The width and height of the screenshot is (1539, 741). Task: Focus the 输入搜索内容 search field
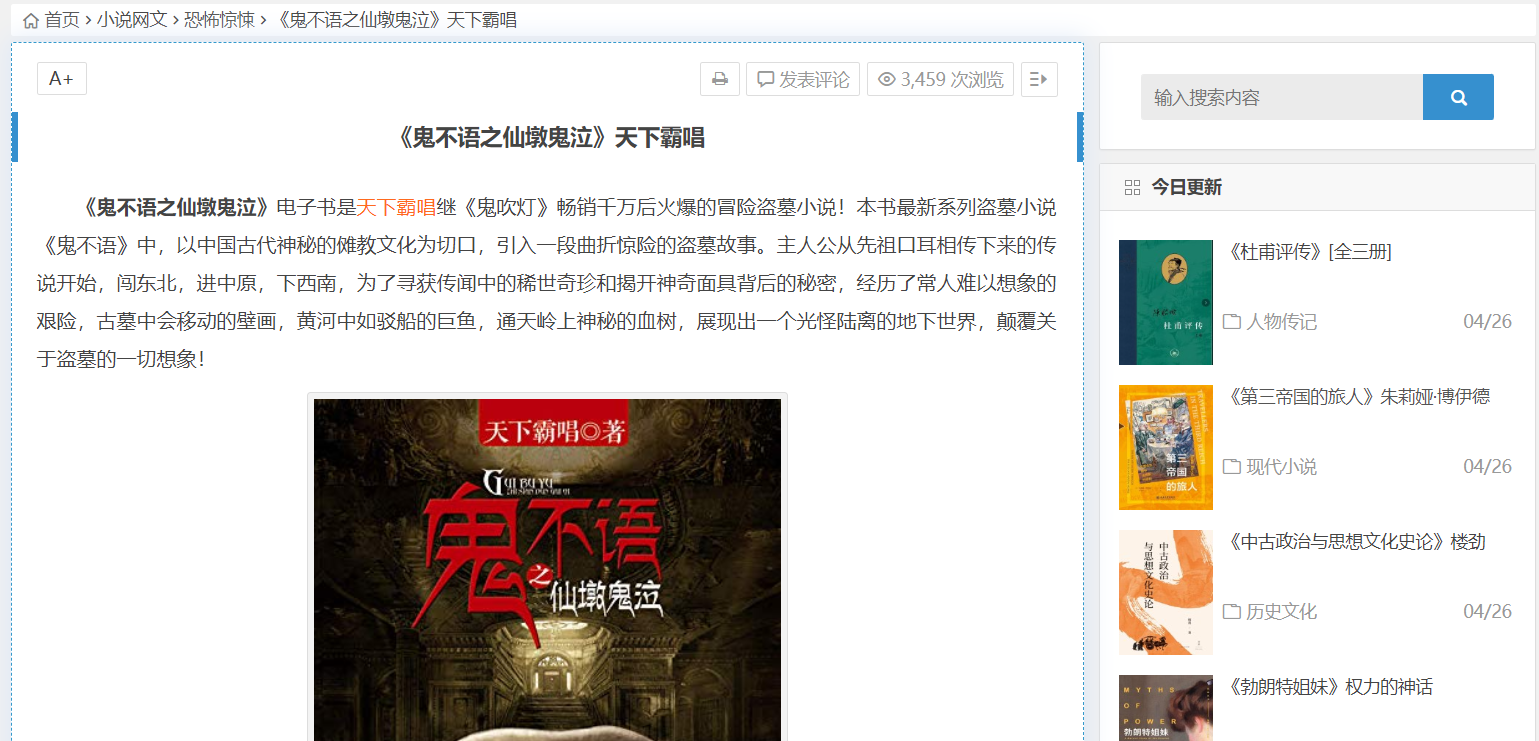pyautogui.click(x=1282, y=97)
